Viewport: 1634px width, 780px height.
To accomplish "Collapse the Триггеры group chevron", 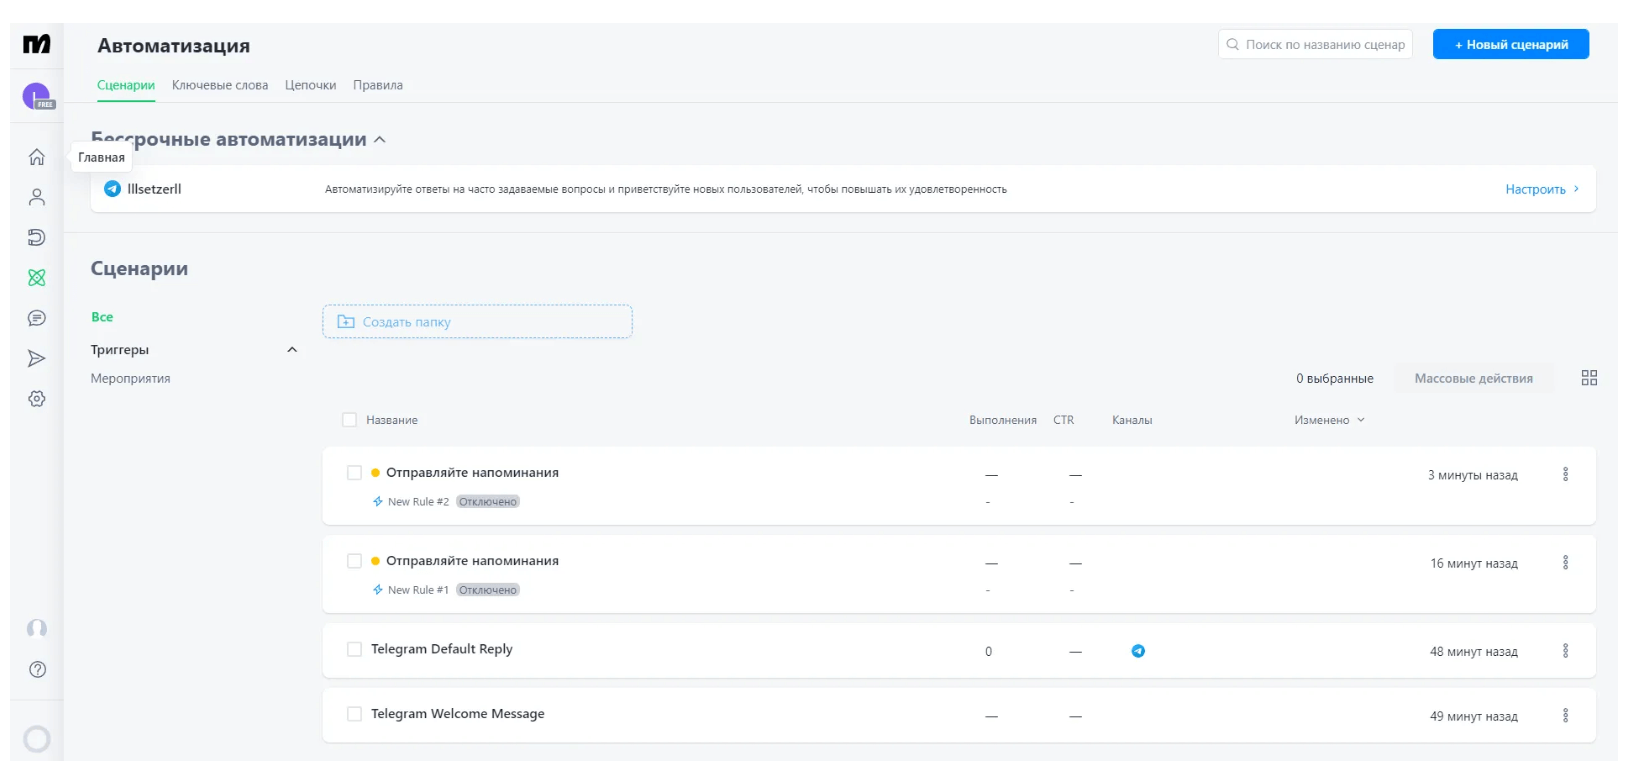I will pyautogui.click(x=292, y=350).
